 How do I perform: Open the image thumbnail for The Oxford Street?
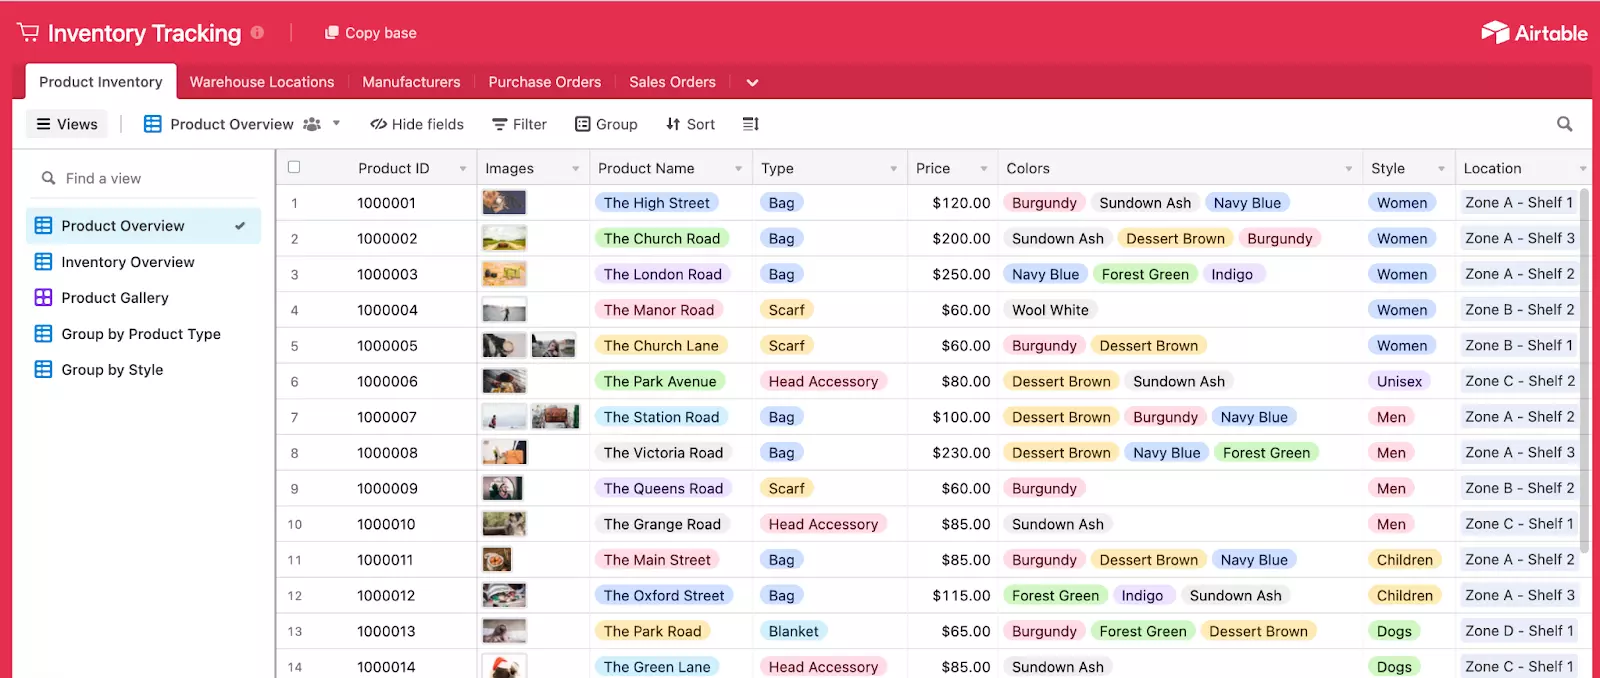point(504,596)
